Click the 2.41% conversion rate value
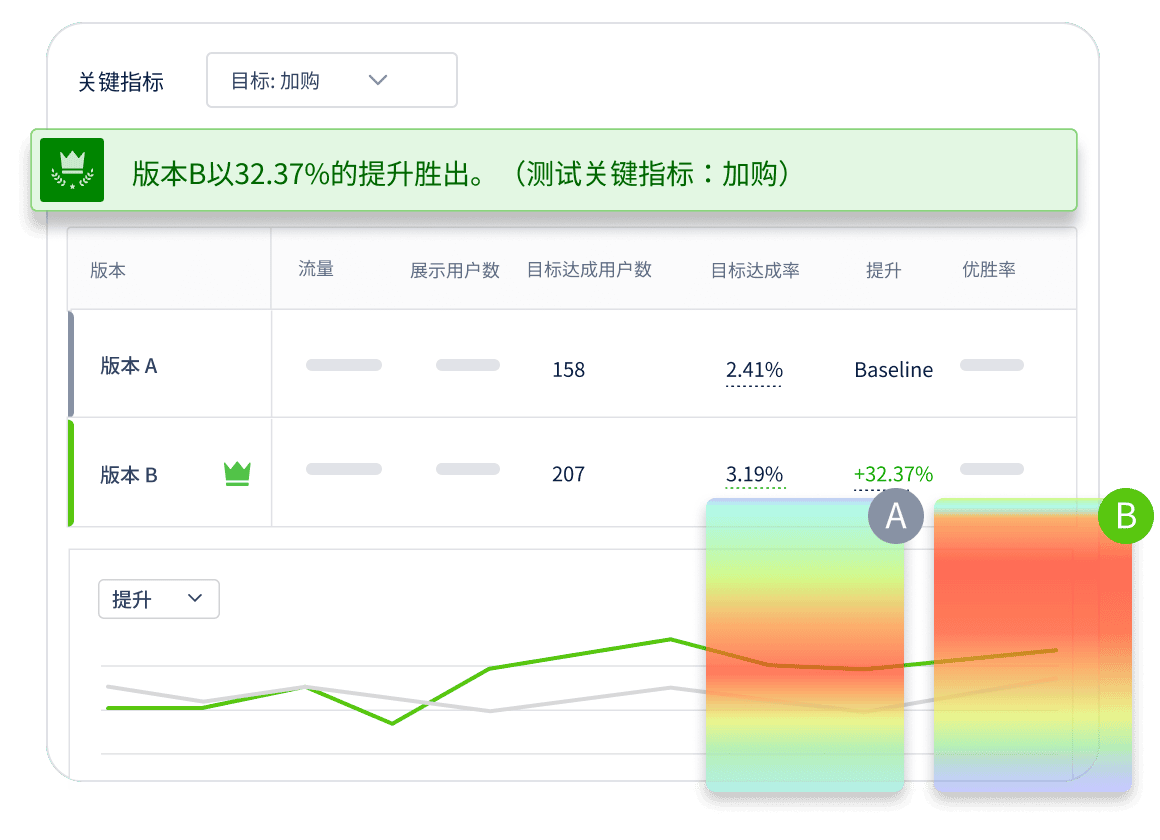Screen dimensions: 1160x840 (754, 369)
